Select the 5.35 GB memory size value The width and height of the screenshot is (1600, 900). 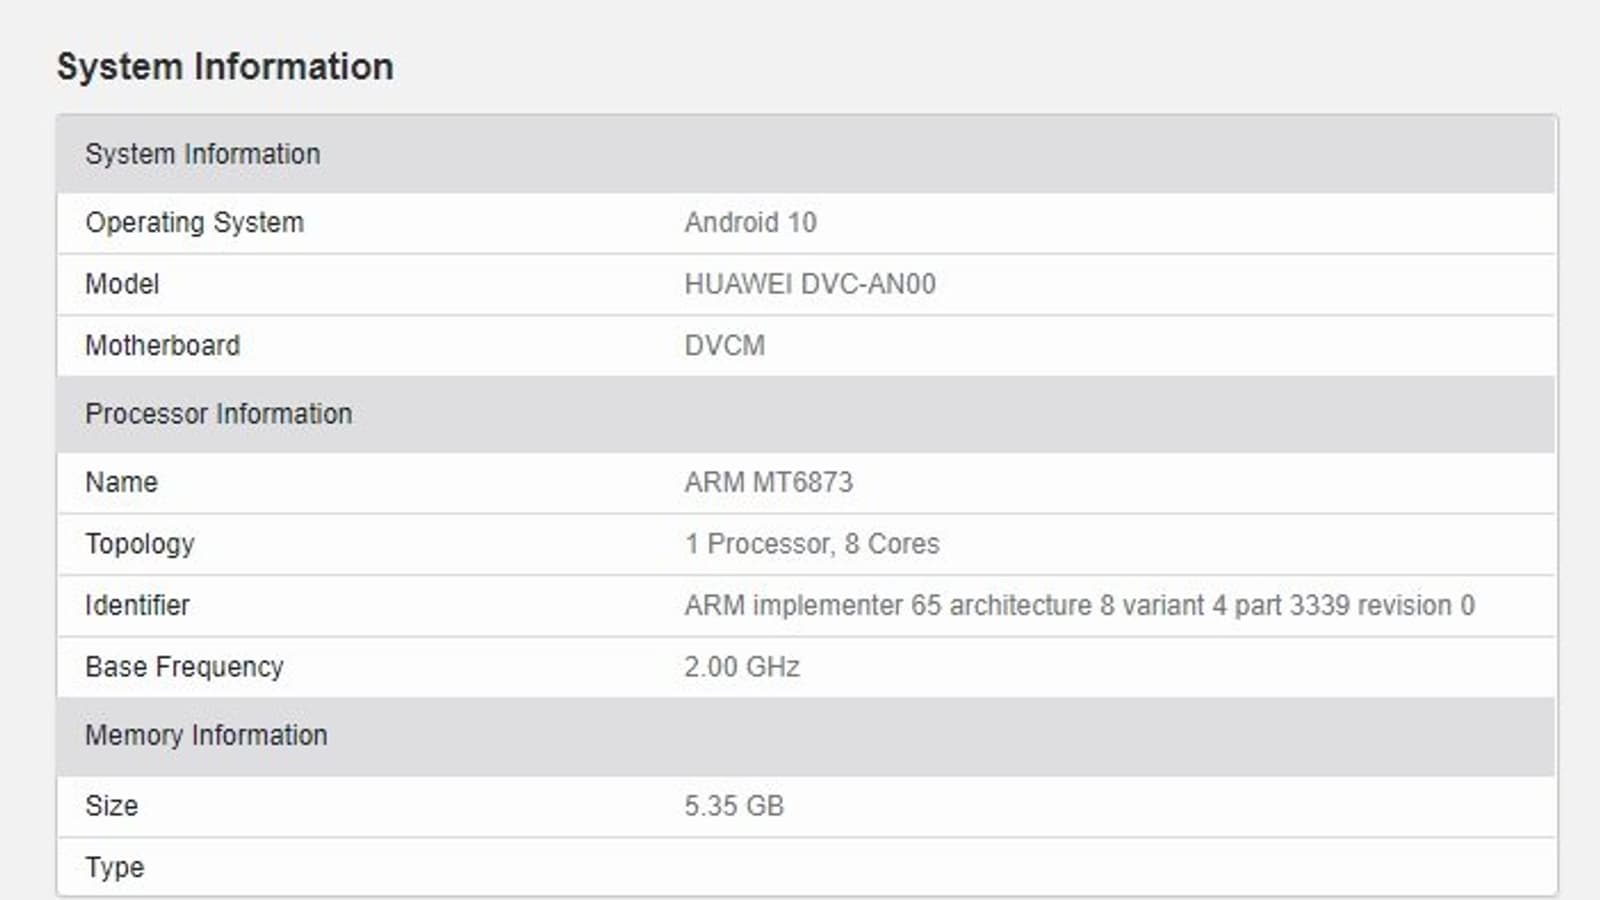pos(734,806)
